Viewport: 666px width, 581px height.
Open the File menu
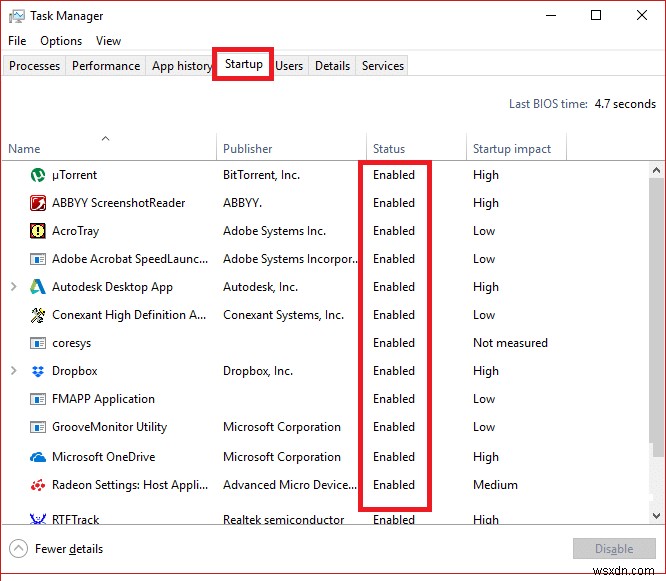click(x=17, y=41)
